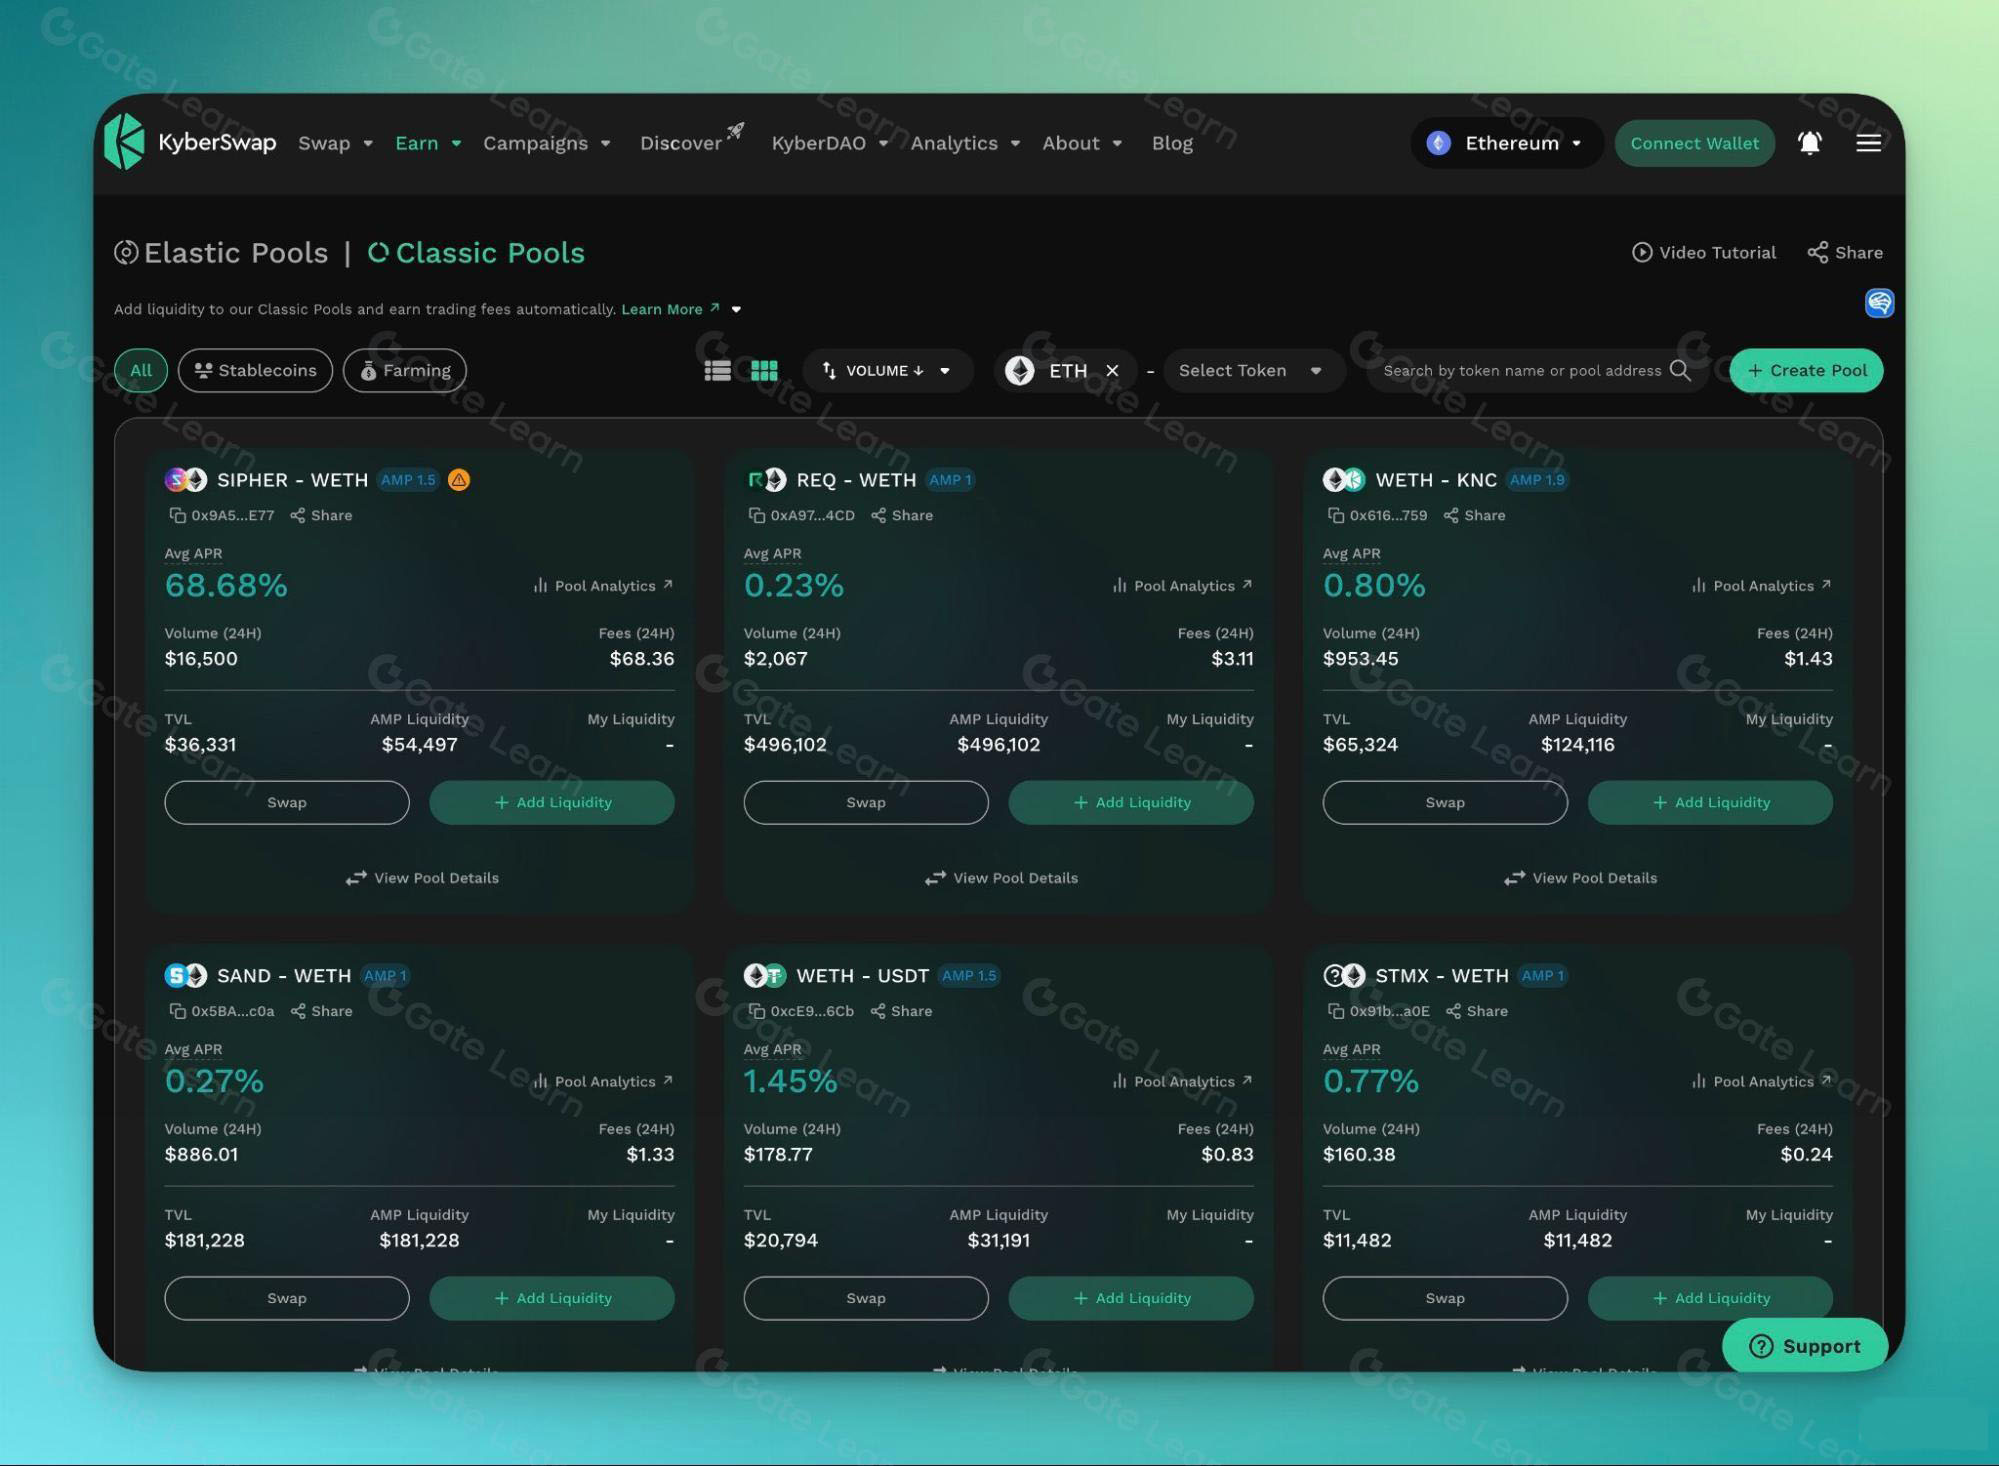Expand the Earn menu
The height and width of the screenshot is (1466, 1999).
[428, 143]
